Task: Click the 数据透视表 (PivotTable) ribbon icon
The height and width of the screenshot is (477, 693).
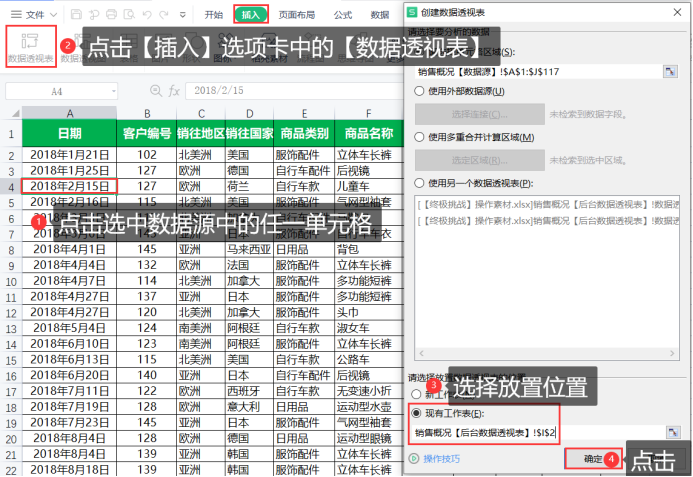Action: pos(31,46)
